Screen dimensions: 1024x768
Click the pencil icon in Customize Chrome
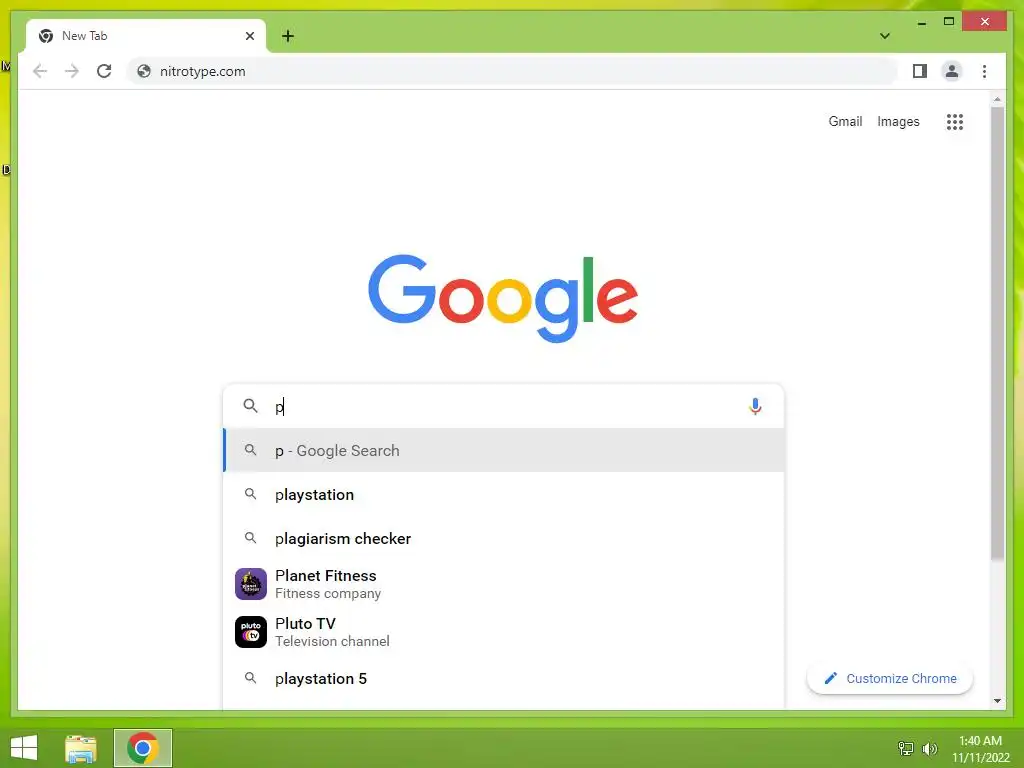point(830,679)
